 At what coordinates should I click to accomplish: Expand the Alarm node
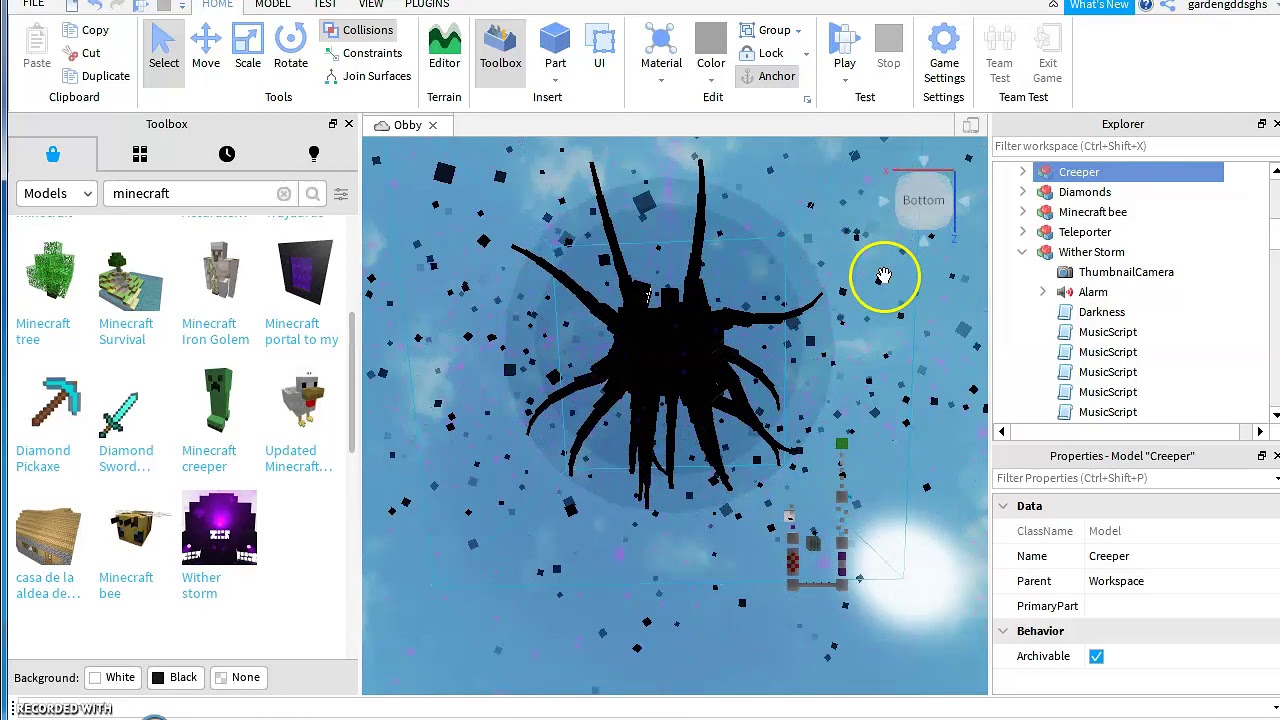point(1042,292)
